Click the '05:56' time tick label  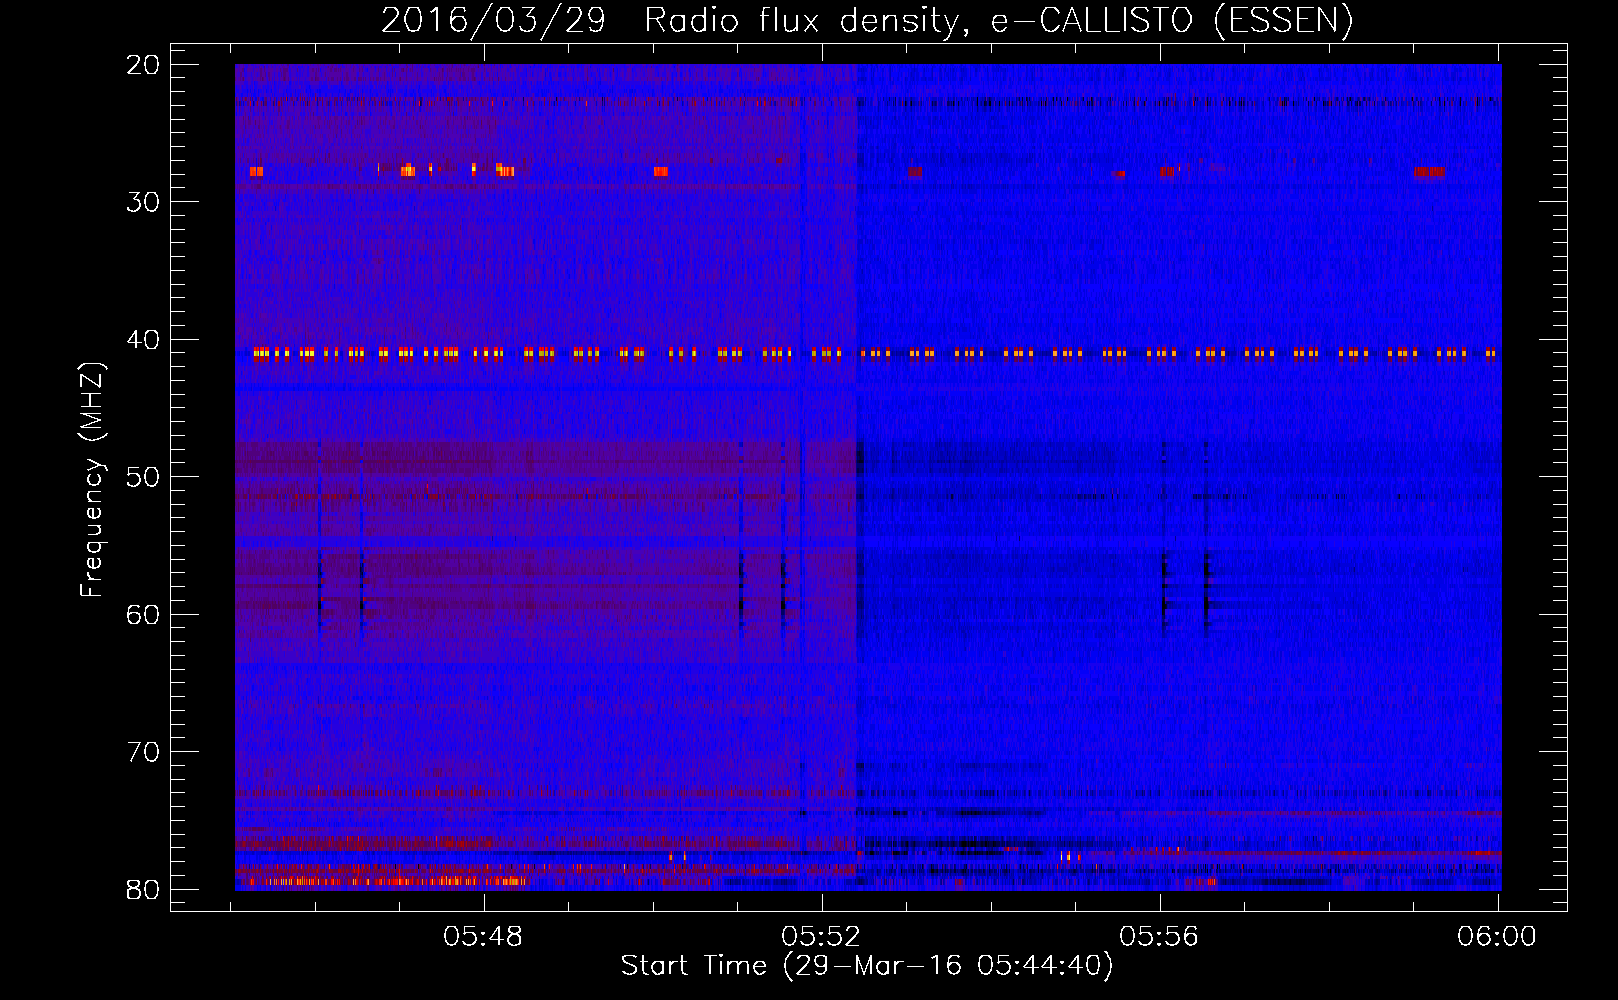(1159, 937)
